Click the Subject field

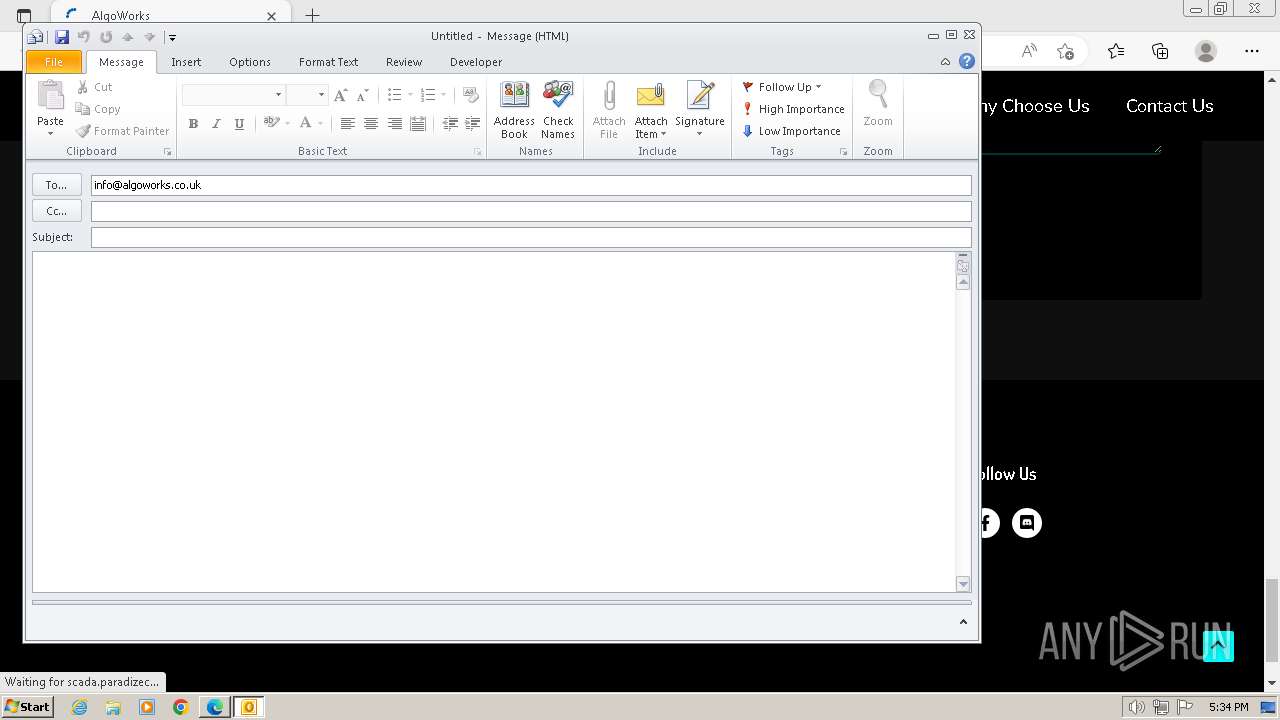(x=531, y=237)
